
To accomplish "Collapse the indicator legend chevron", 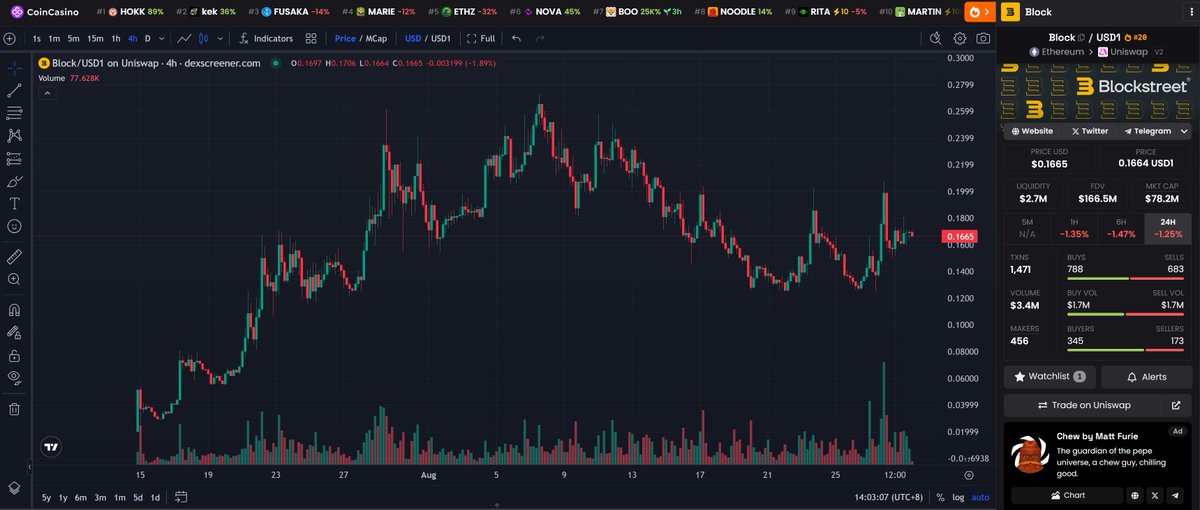I will click(46, 92).
